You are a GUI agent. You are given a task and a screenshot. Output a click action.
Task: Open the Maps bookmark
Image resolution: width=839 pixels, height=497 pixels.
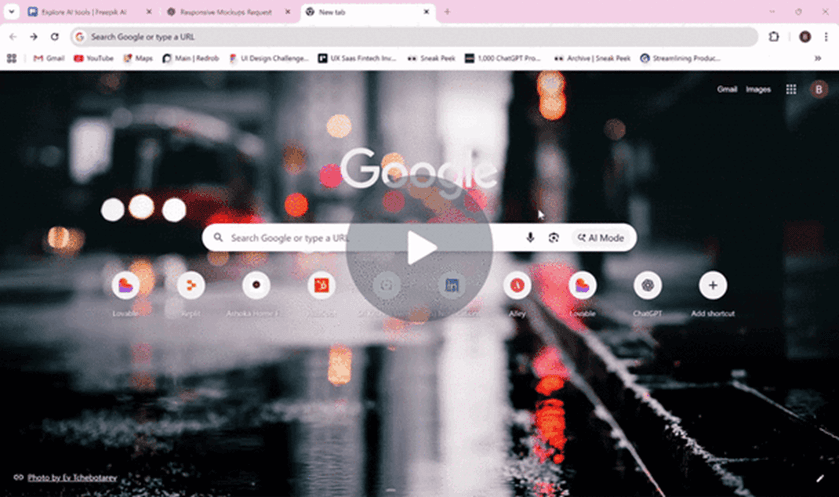tap(138, 58)
